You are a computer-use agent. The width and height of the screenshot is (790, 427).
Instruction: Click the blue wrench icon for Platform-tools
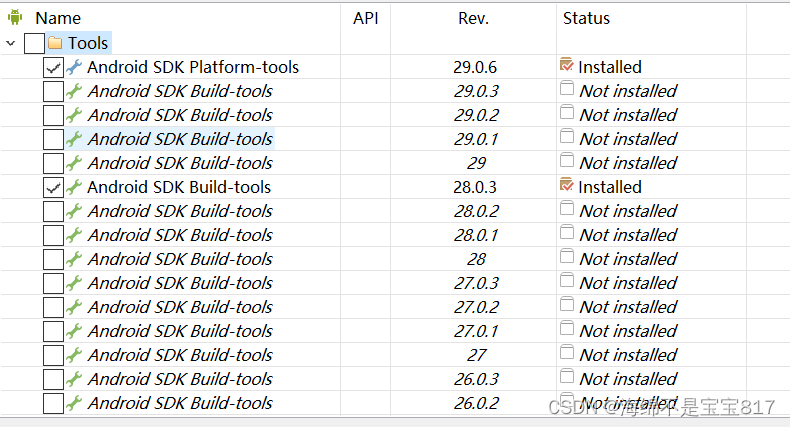coord(74,67)
